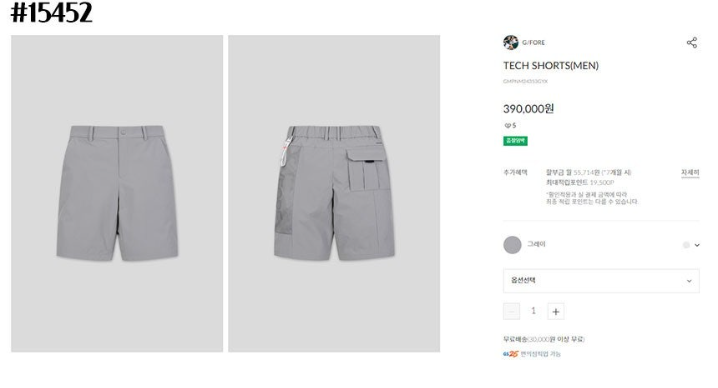718x388 pixels.
Task: Click the green badge under the price
Action: pos(515,141)
